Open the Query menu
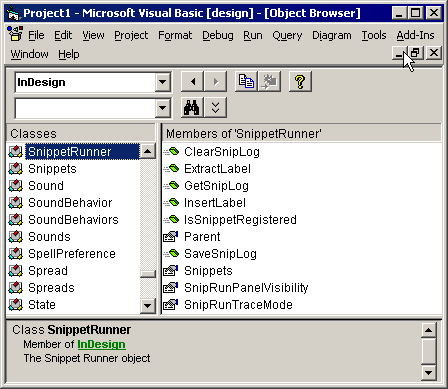This screenshot has width=448, height=389. [287, 35]
